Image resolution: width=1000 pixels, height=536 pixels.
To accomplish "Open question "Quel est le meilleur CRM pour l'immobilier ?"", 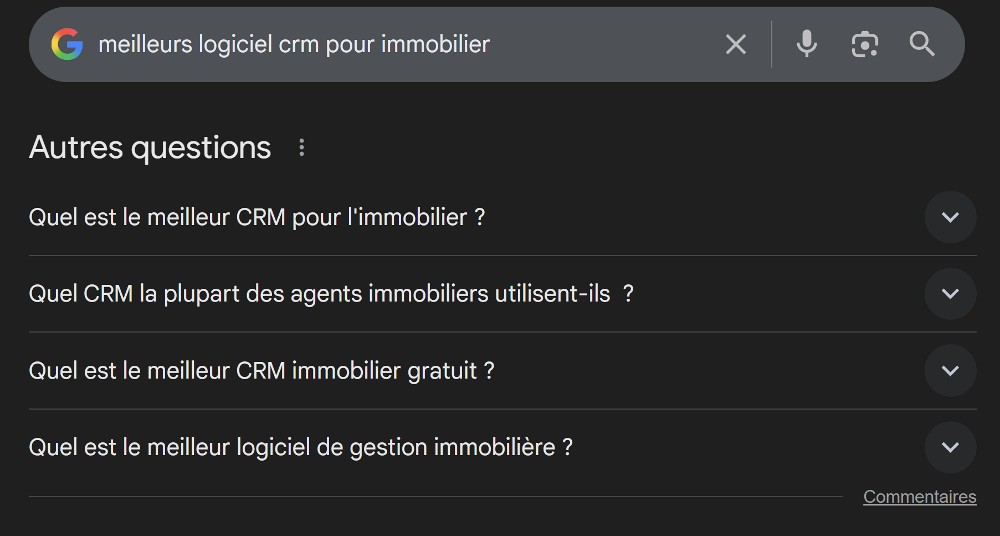I will coord(257,217).
